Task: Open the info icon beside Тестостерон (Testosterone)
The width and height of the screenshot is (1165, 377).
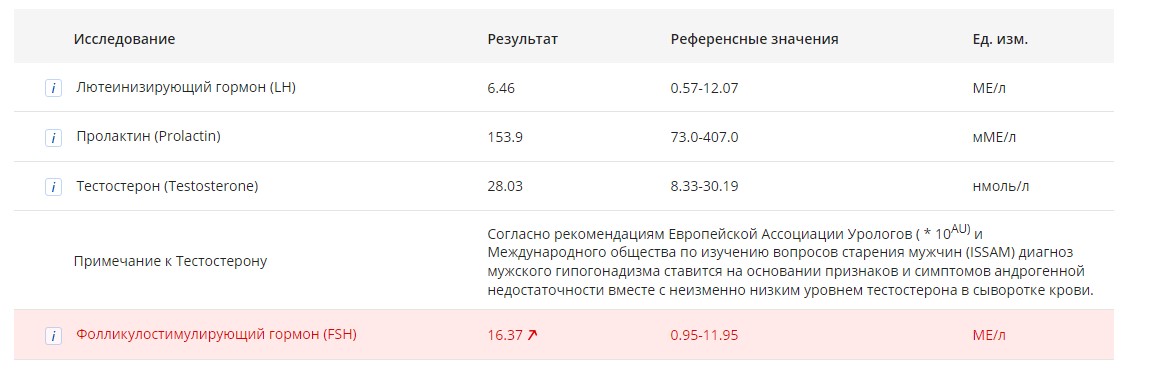Action: pyautogui.click(x=53, y=187)
